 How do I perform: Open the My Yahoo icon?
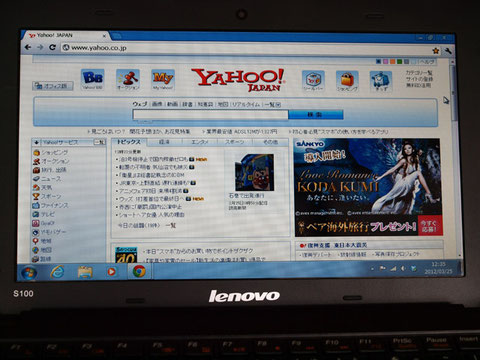tap(163, 80)
